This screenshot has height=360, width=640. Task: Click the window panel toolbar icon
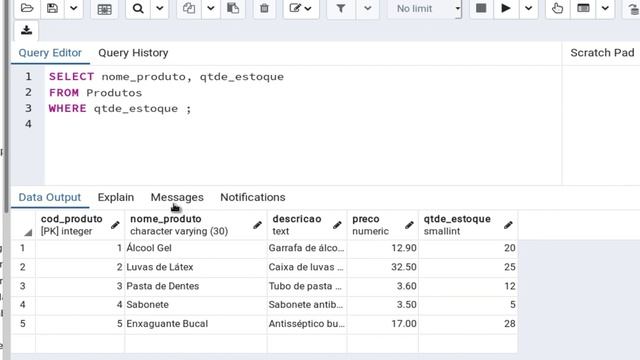(x=583, y=8)
